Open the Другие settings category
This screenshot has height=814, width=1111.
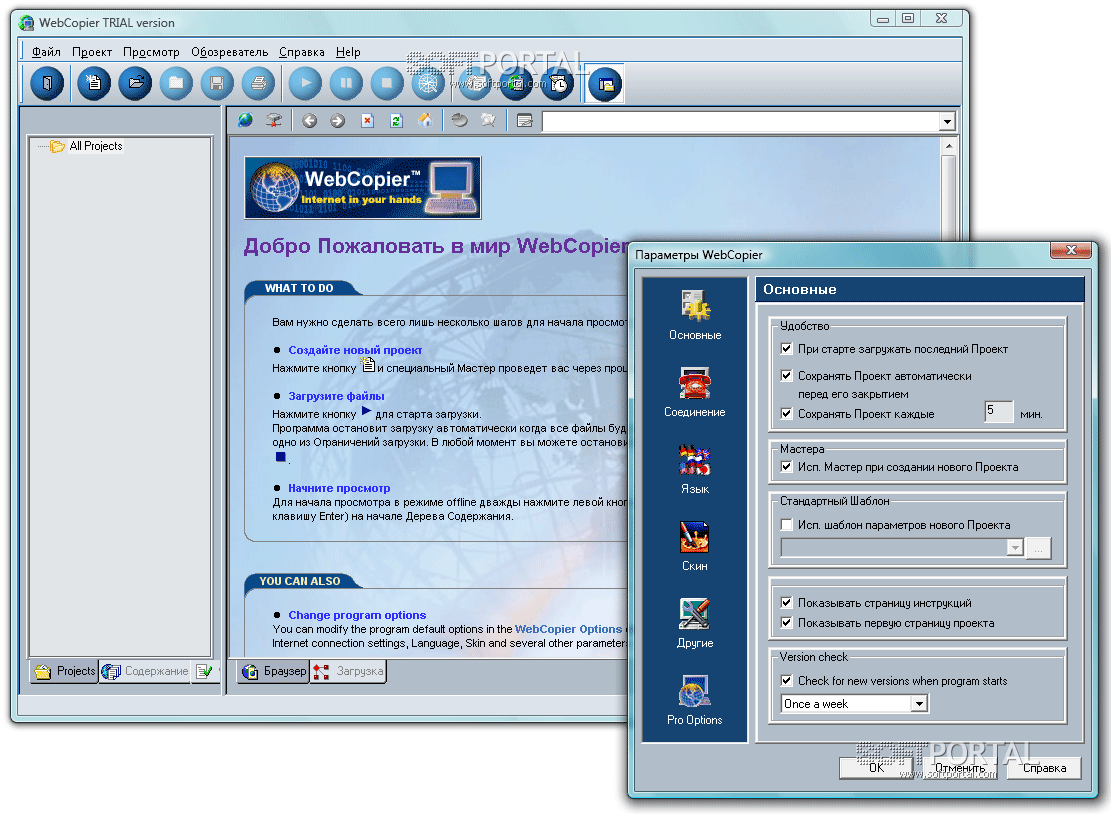[x=695, y=623]
